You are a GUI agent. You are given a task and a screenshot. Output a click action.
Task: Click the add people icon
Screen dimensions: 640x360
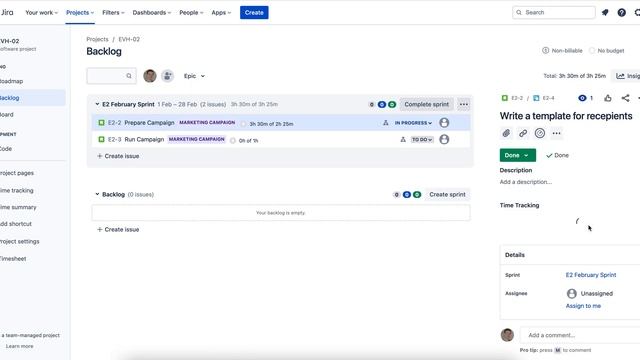[x=167, y=76]
